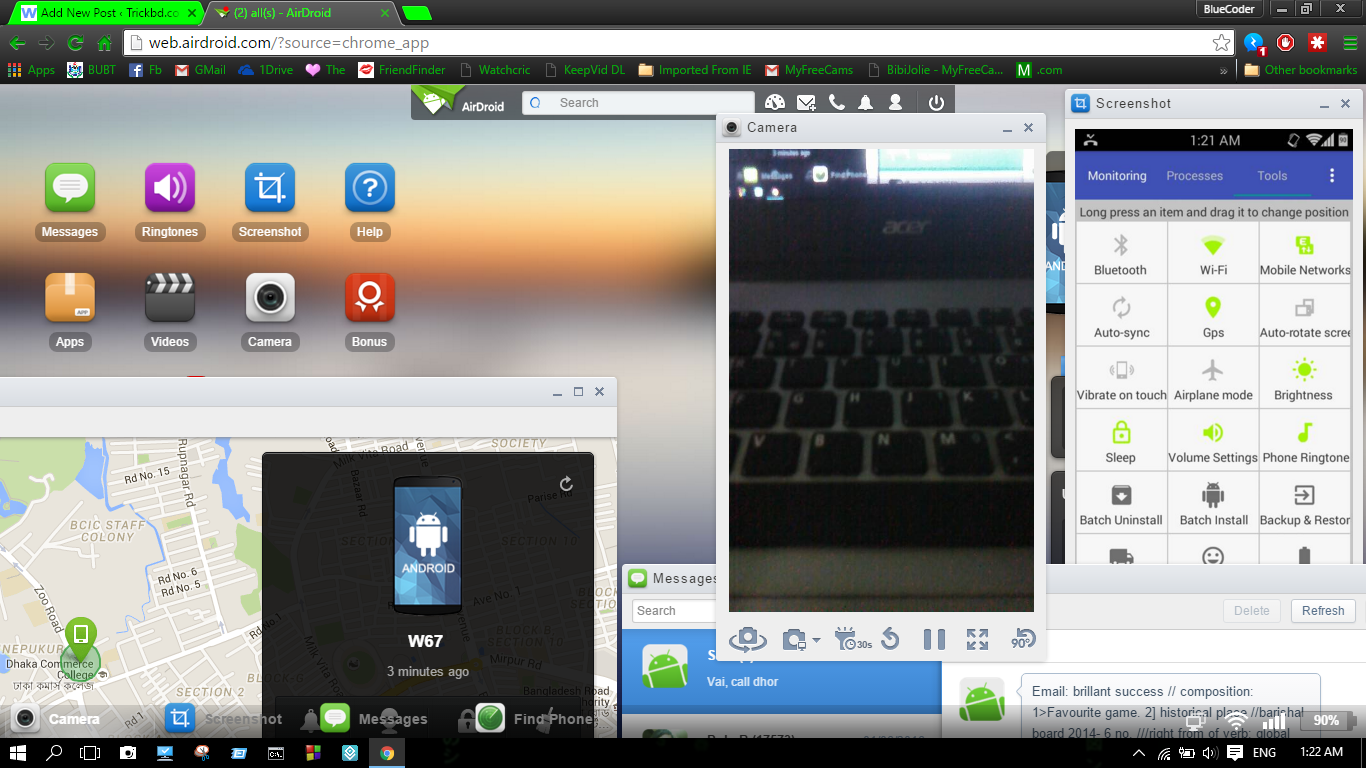Rotate camera view 90 degrees
Image resolution: width=1366 pixels, height=768 pixels.
[x=1023, y=639]
